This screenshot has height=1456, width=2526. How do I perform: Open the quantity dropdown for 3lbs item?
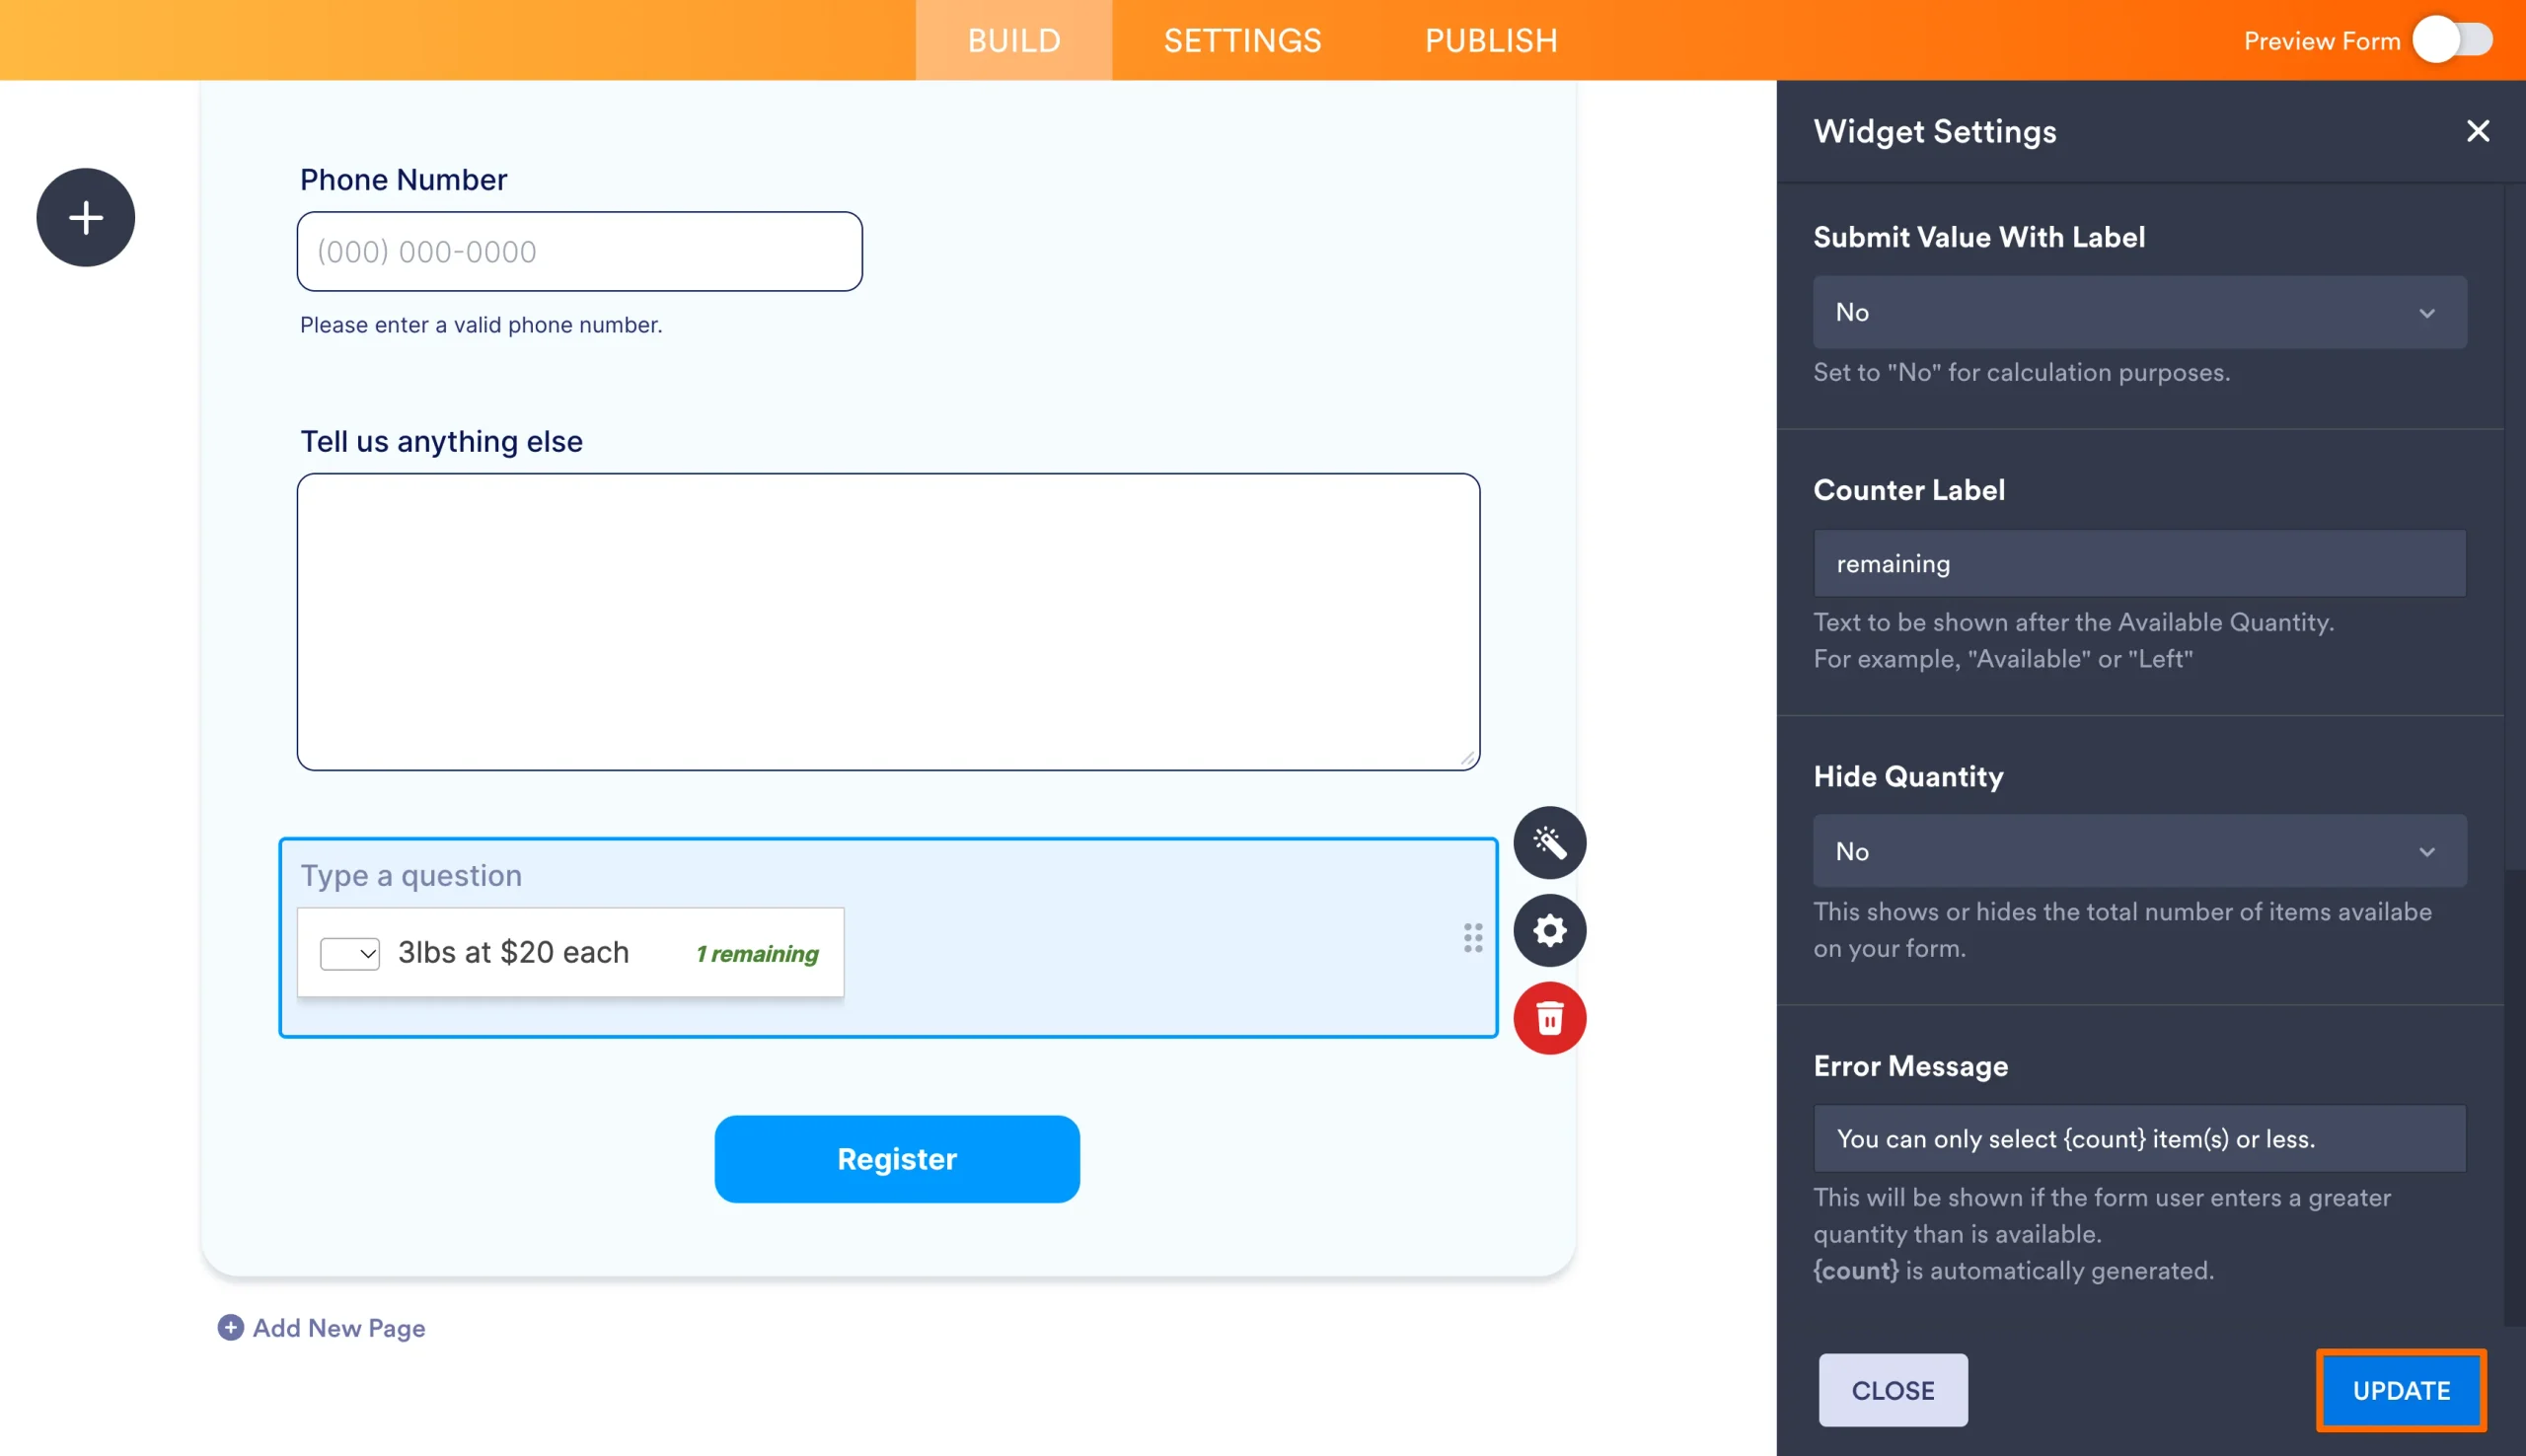(350, 953)
